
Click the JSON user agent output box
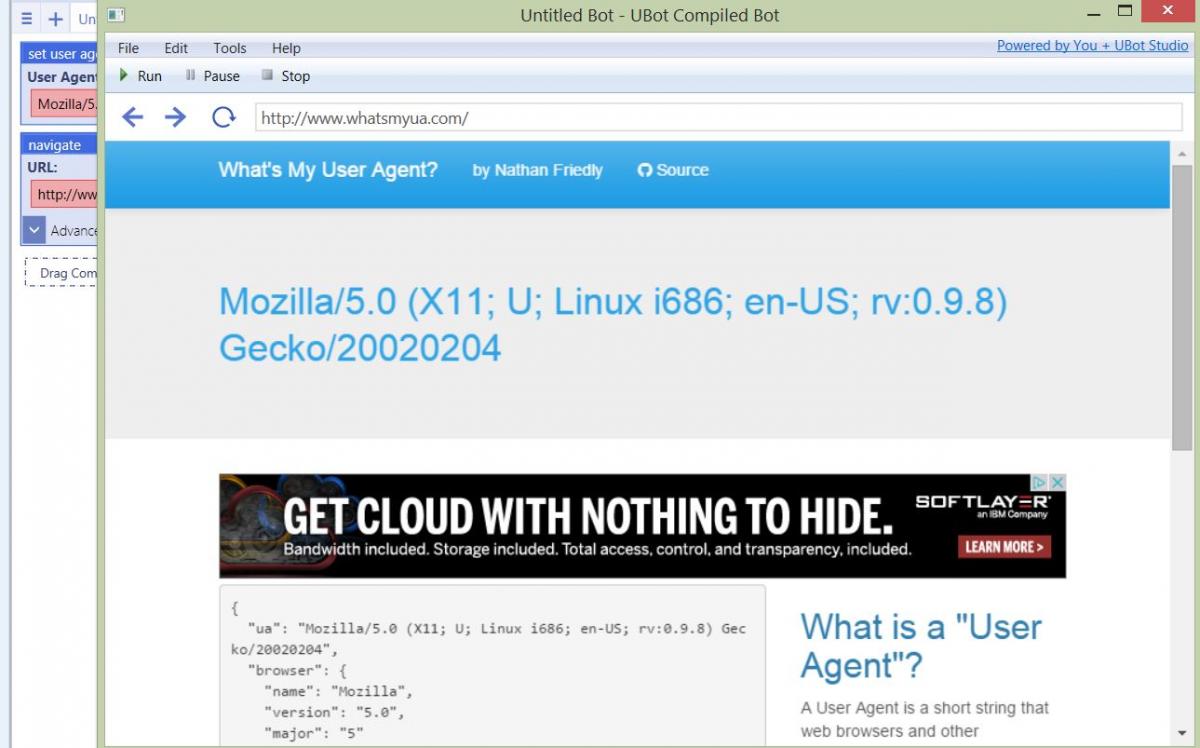point(493,665)
